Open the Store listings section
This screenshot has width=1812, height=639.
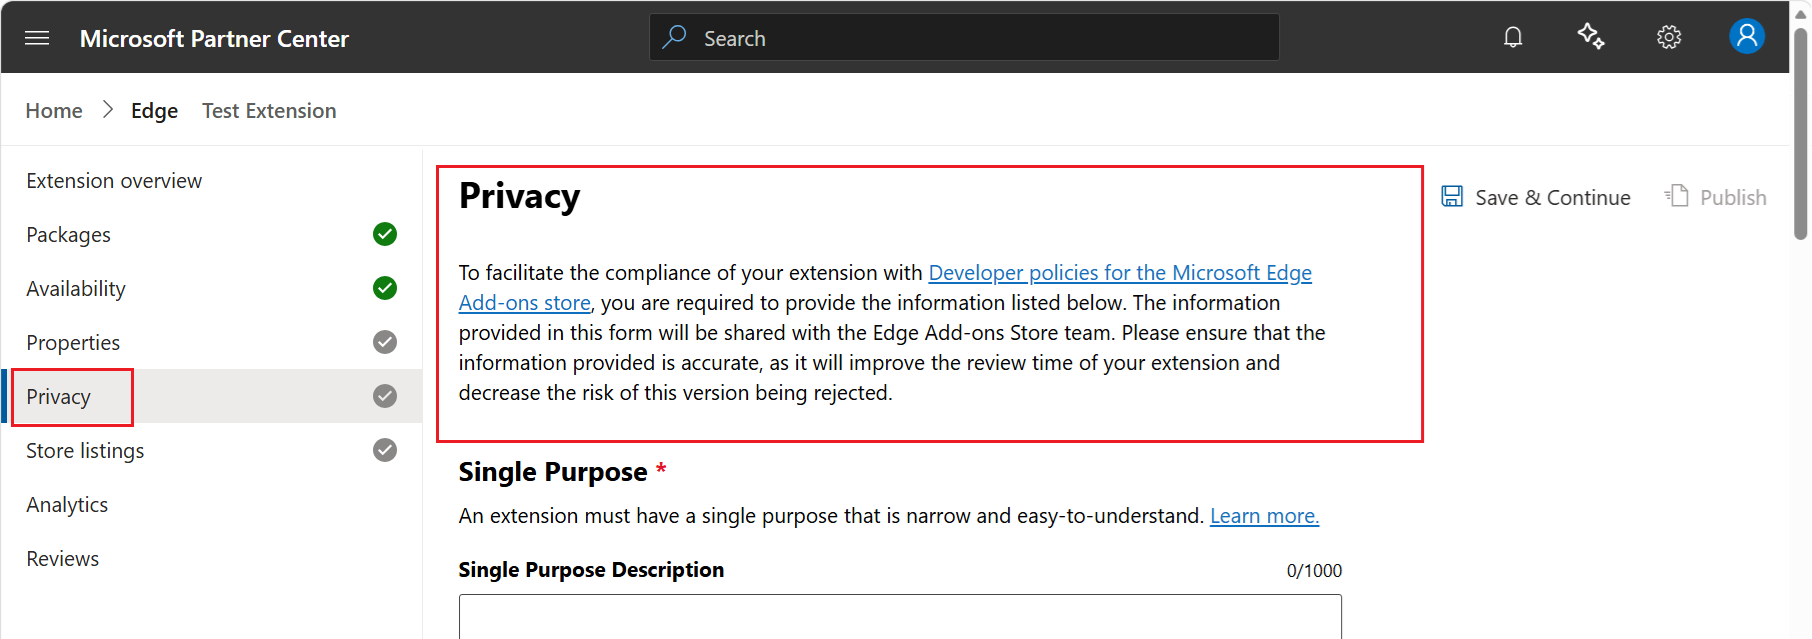click(85, 451)
